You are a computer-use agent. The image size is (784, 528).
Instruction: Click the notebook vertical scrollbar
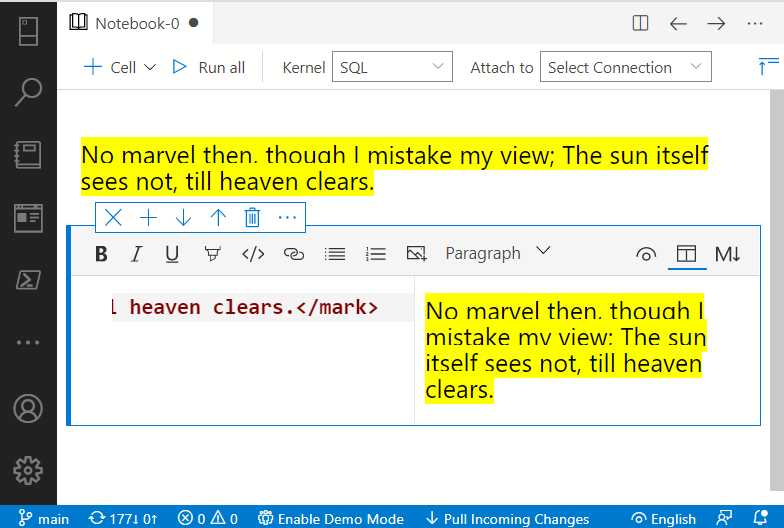(x=777, y=290)
